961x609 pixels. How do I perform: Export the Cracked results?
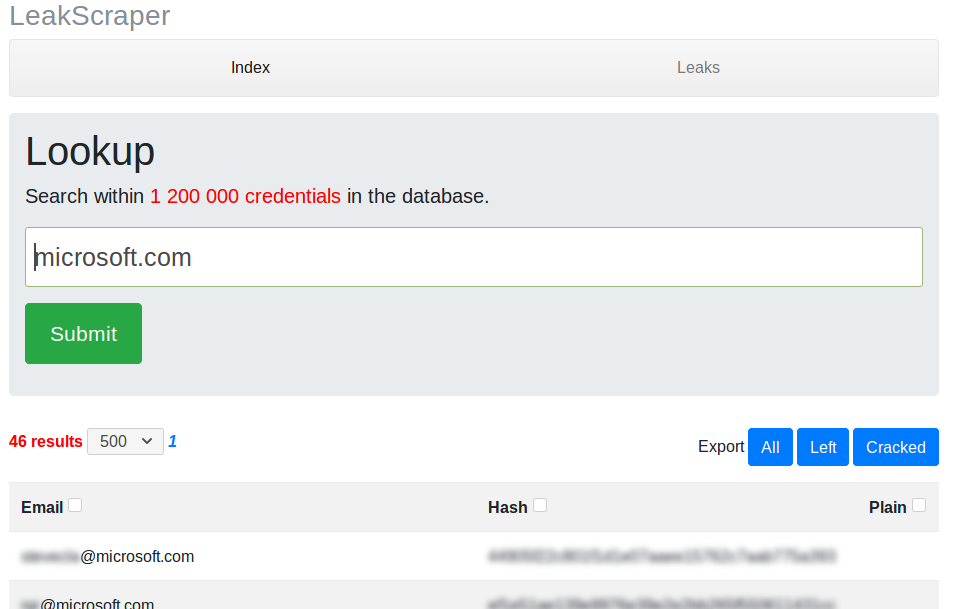pyautogui.click(x=896, y=447)
